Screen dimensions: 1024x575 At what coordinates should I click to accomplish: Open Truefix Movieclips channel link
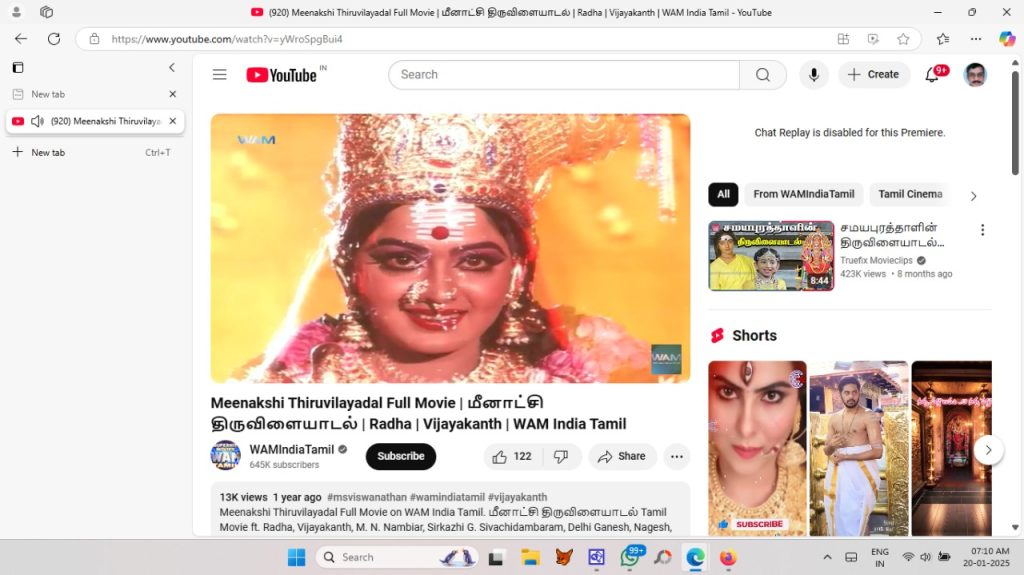point(876,260)
